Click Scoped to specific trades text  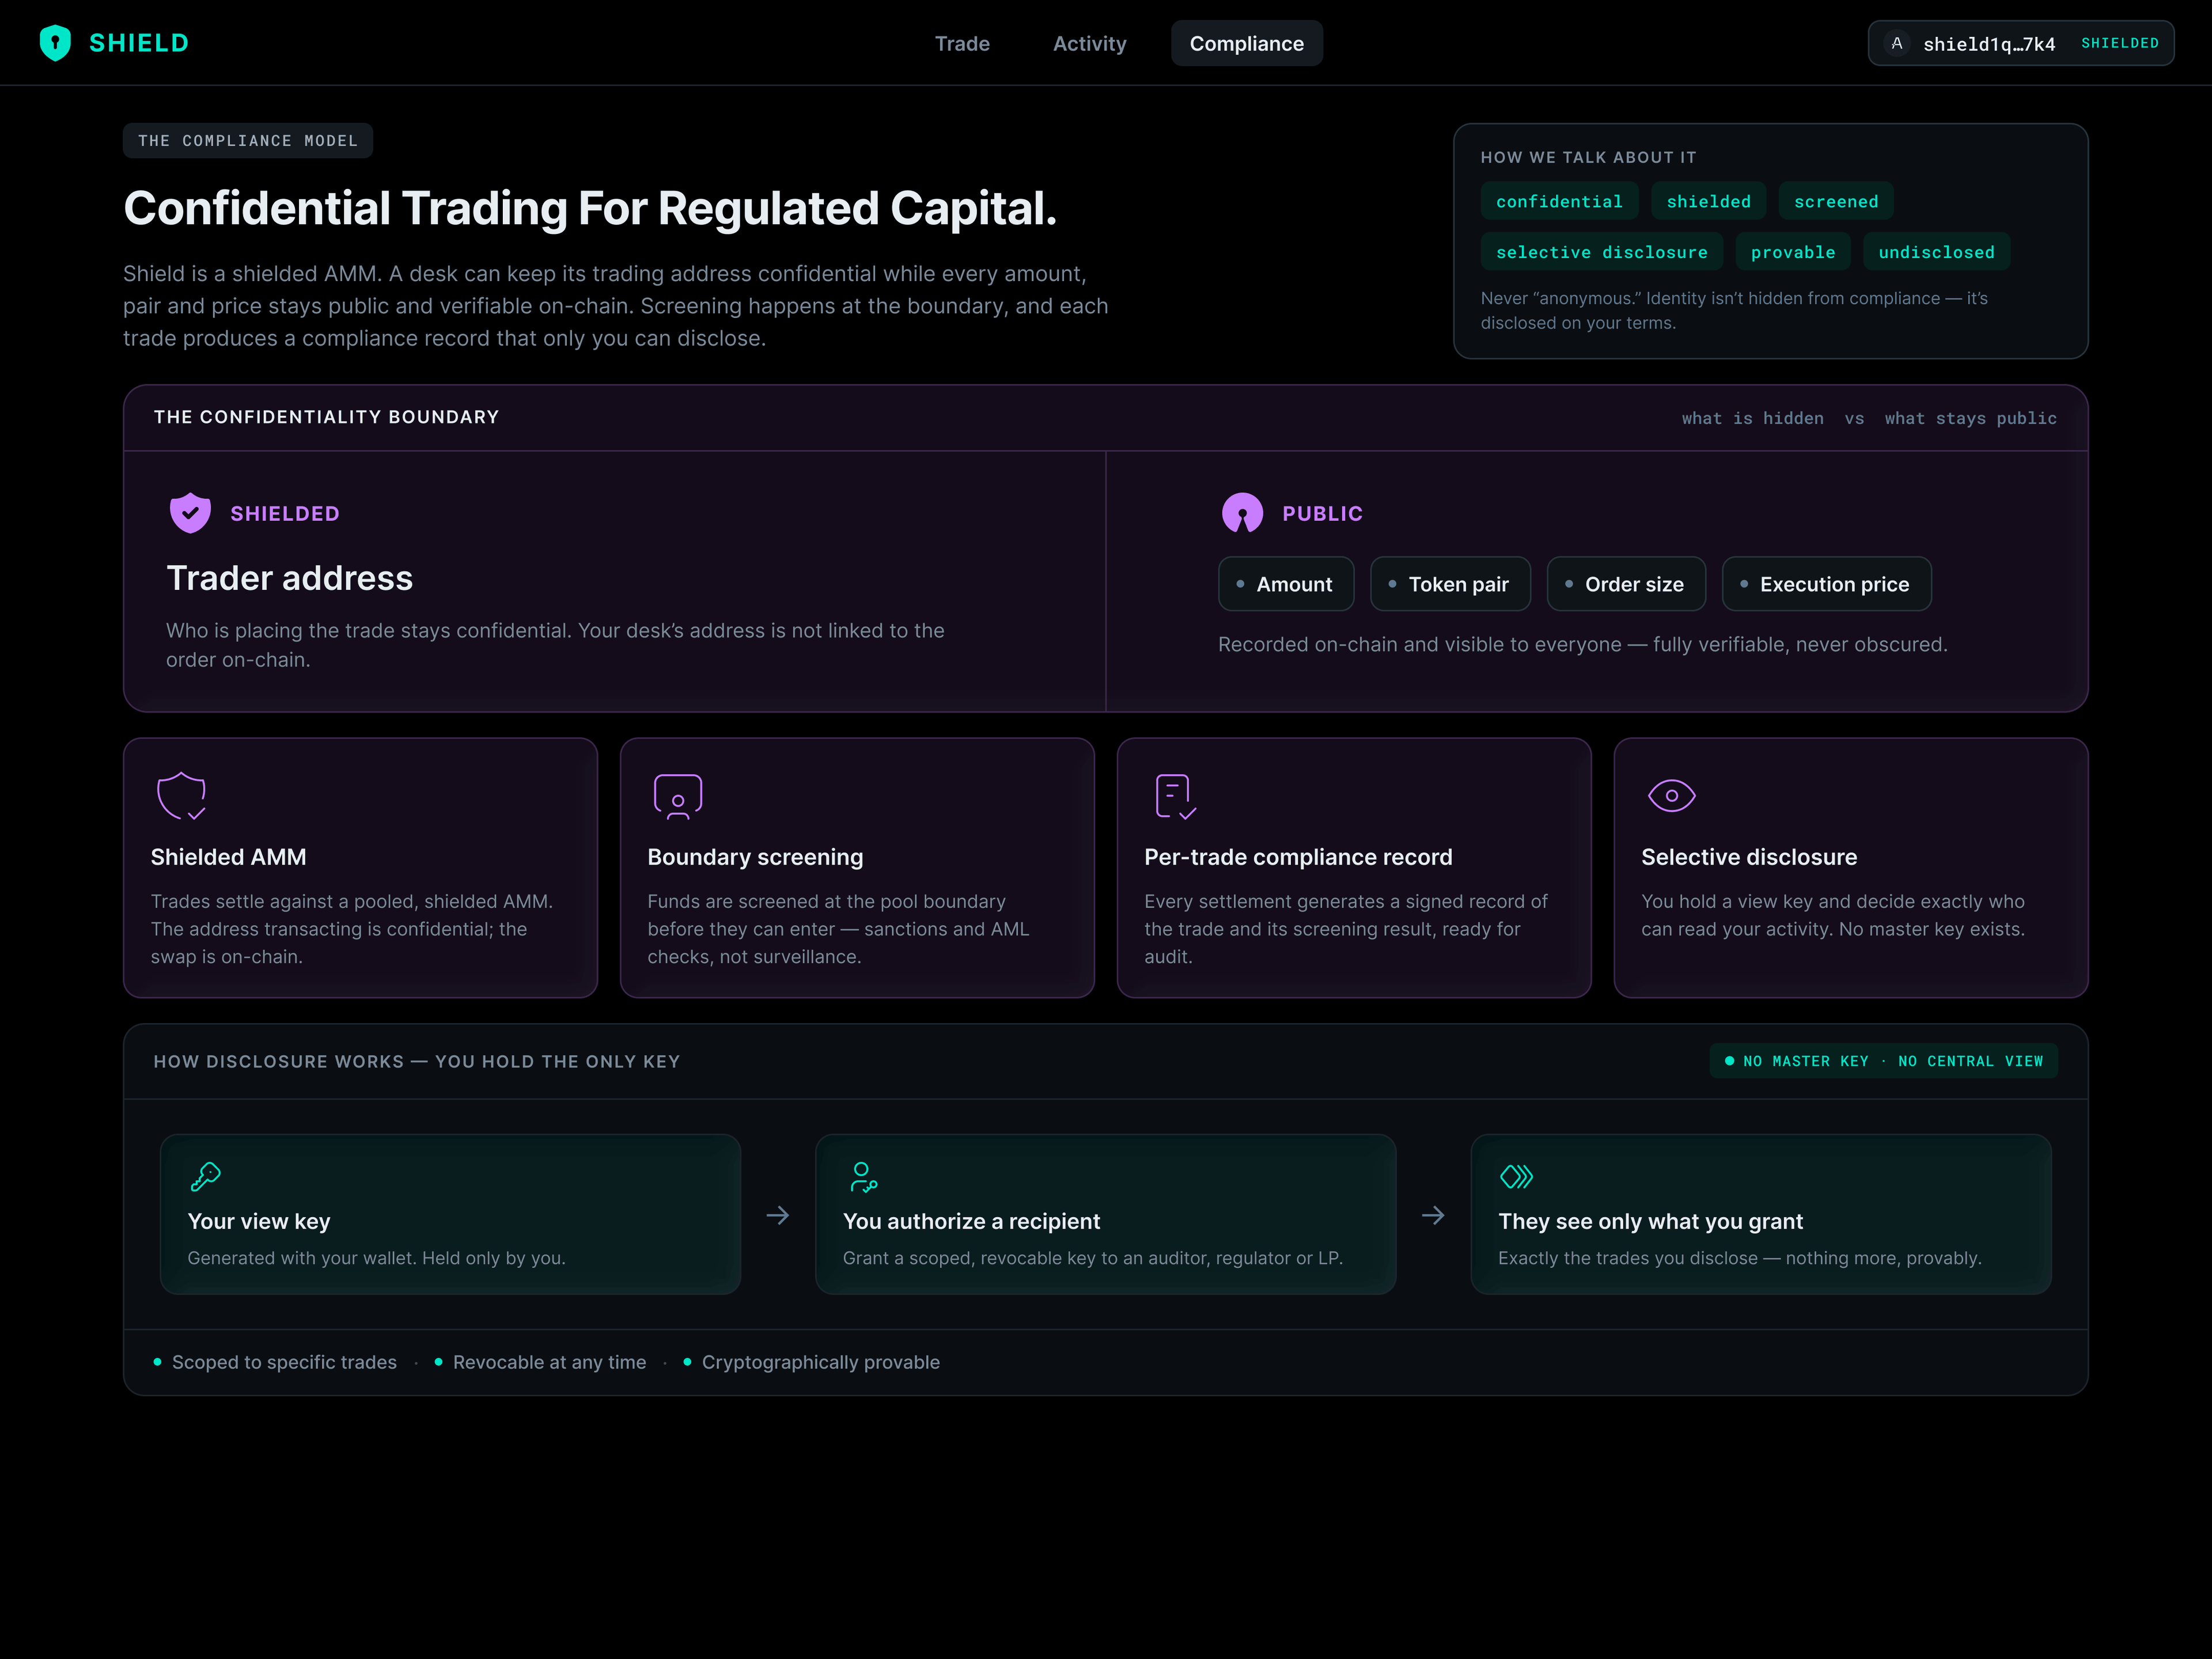(x=284, y=1362)
